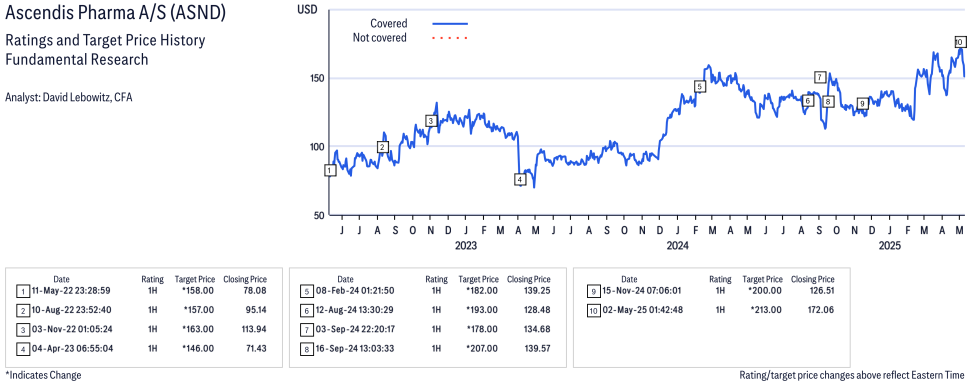Click closing price '139.25'
This screenshot has width=975, height=382.
pyautogui.click(x=537, y=291)
